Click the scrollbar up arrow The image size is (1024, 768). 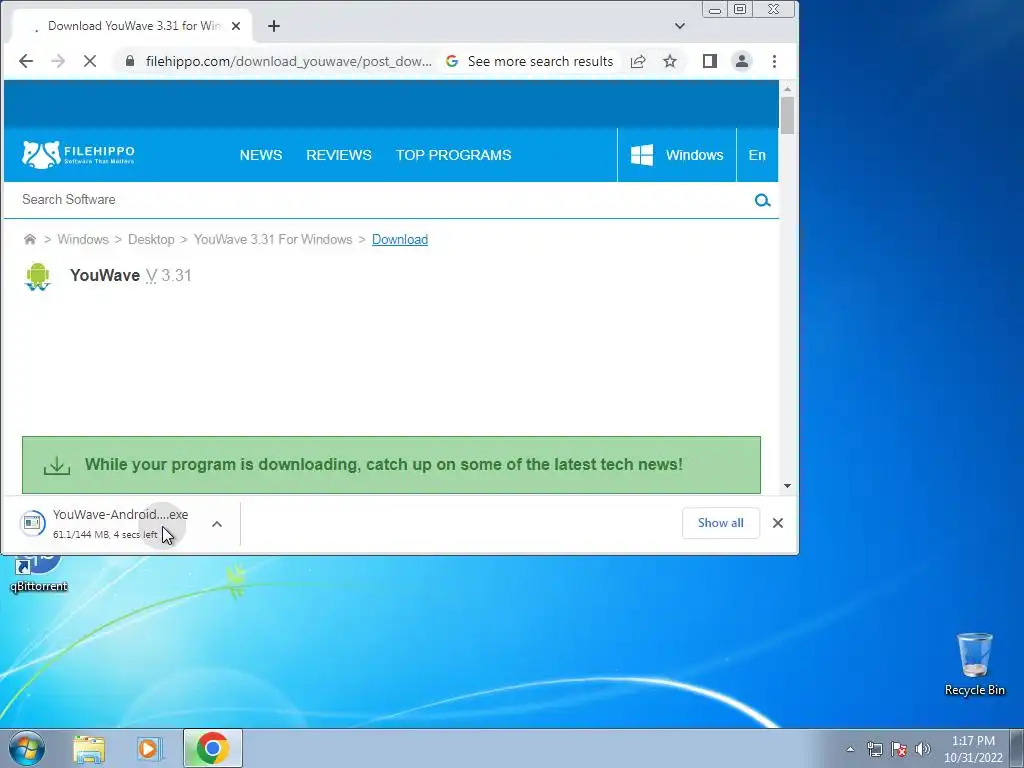tap(787, 89)
